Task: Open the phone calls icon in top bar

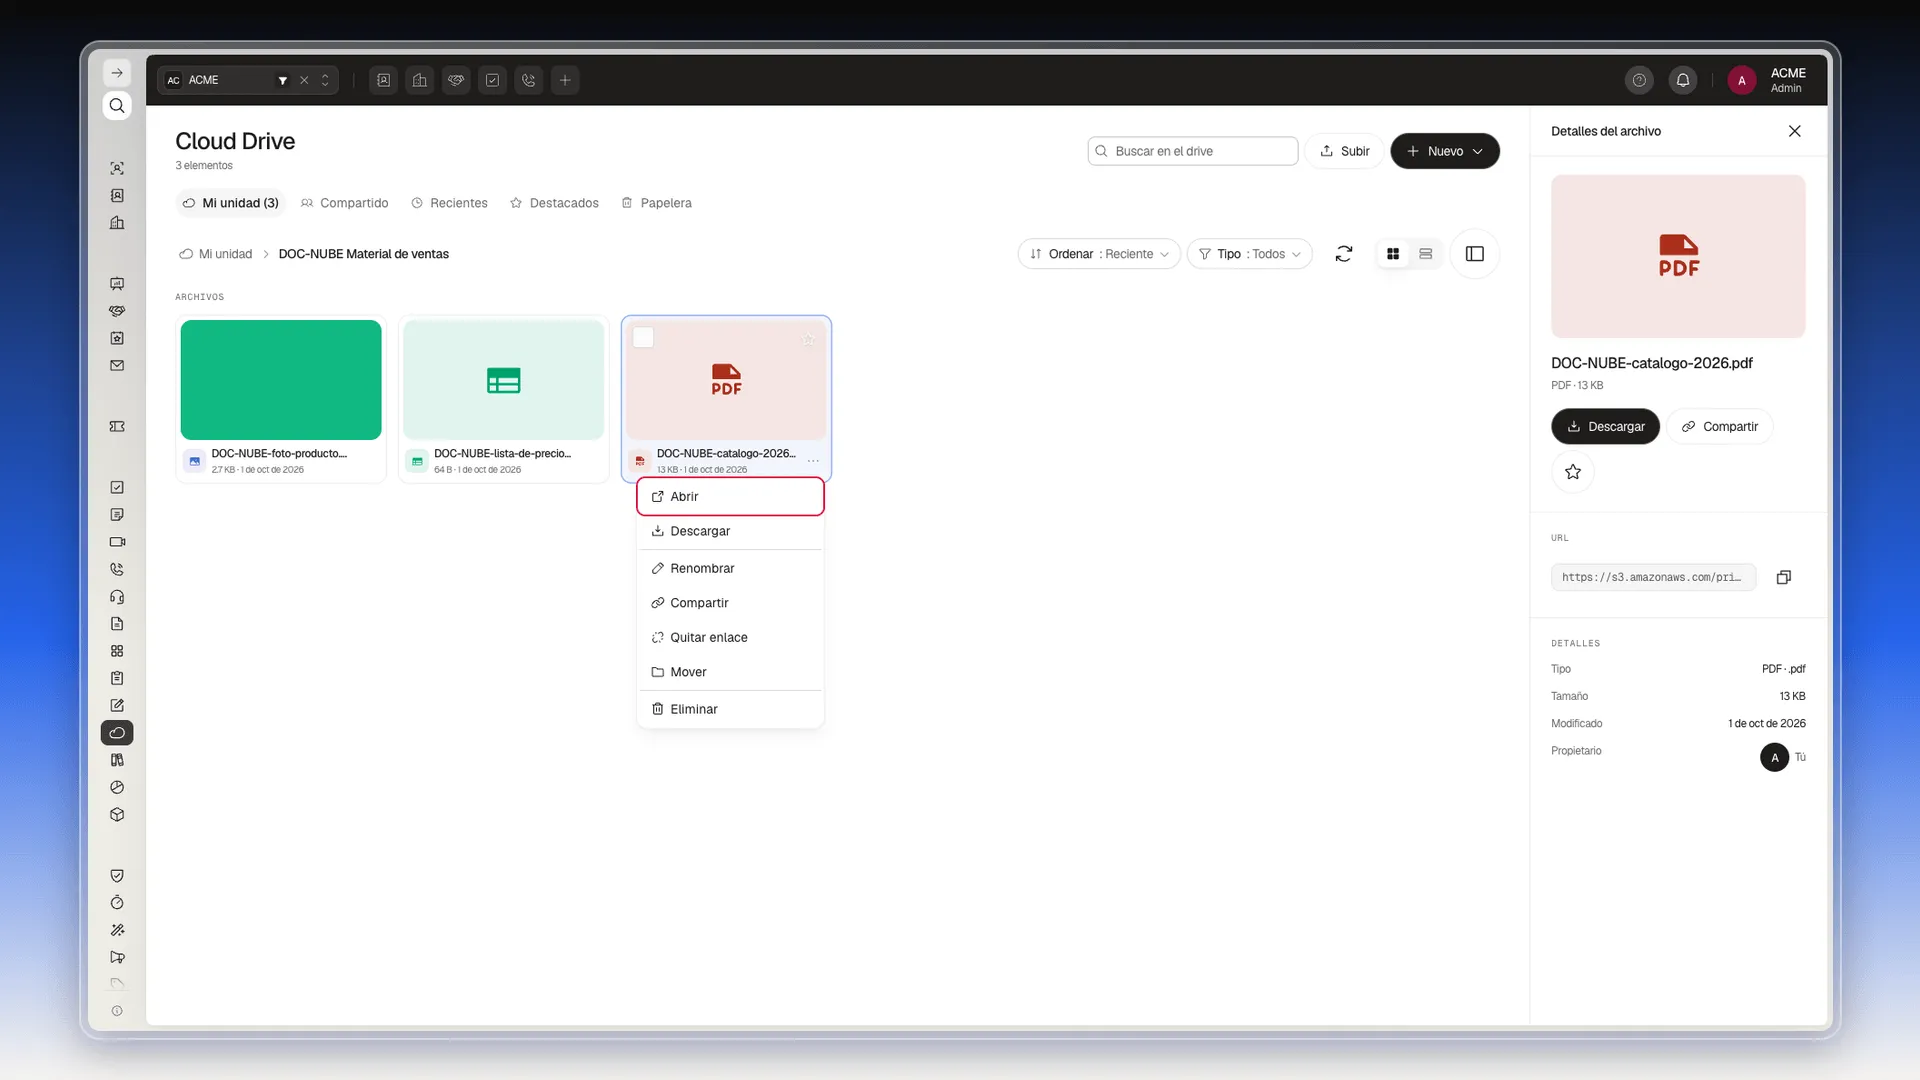Action: [529, 80]
